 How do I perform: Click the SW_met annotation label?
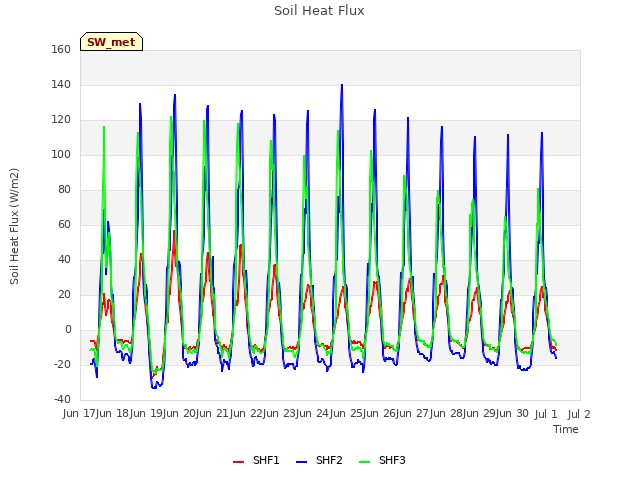click(111, 42)
